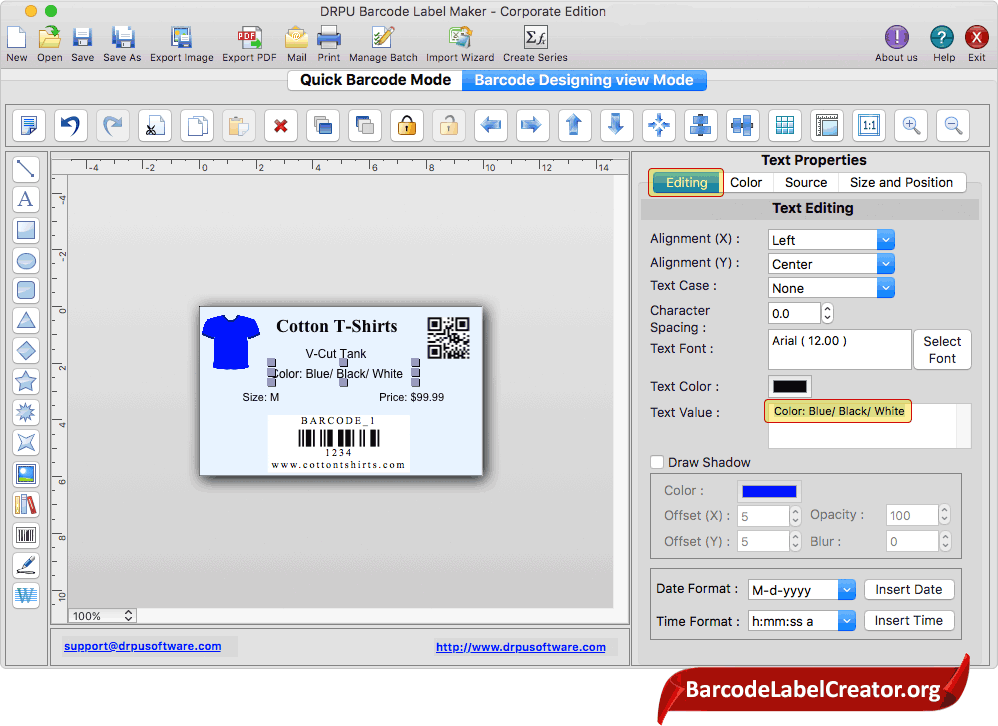The width and height of the screenshot is (998, 726).
Task: Select the WordArt tool
Action: pyautogui.click(x=25, y=596)
